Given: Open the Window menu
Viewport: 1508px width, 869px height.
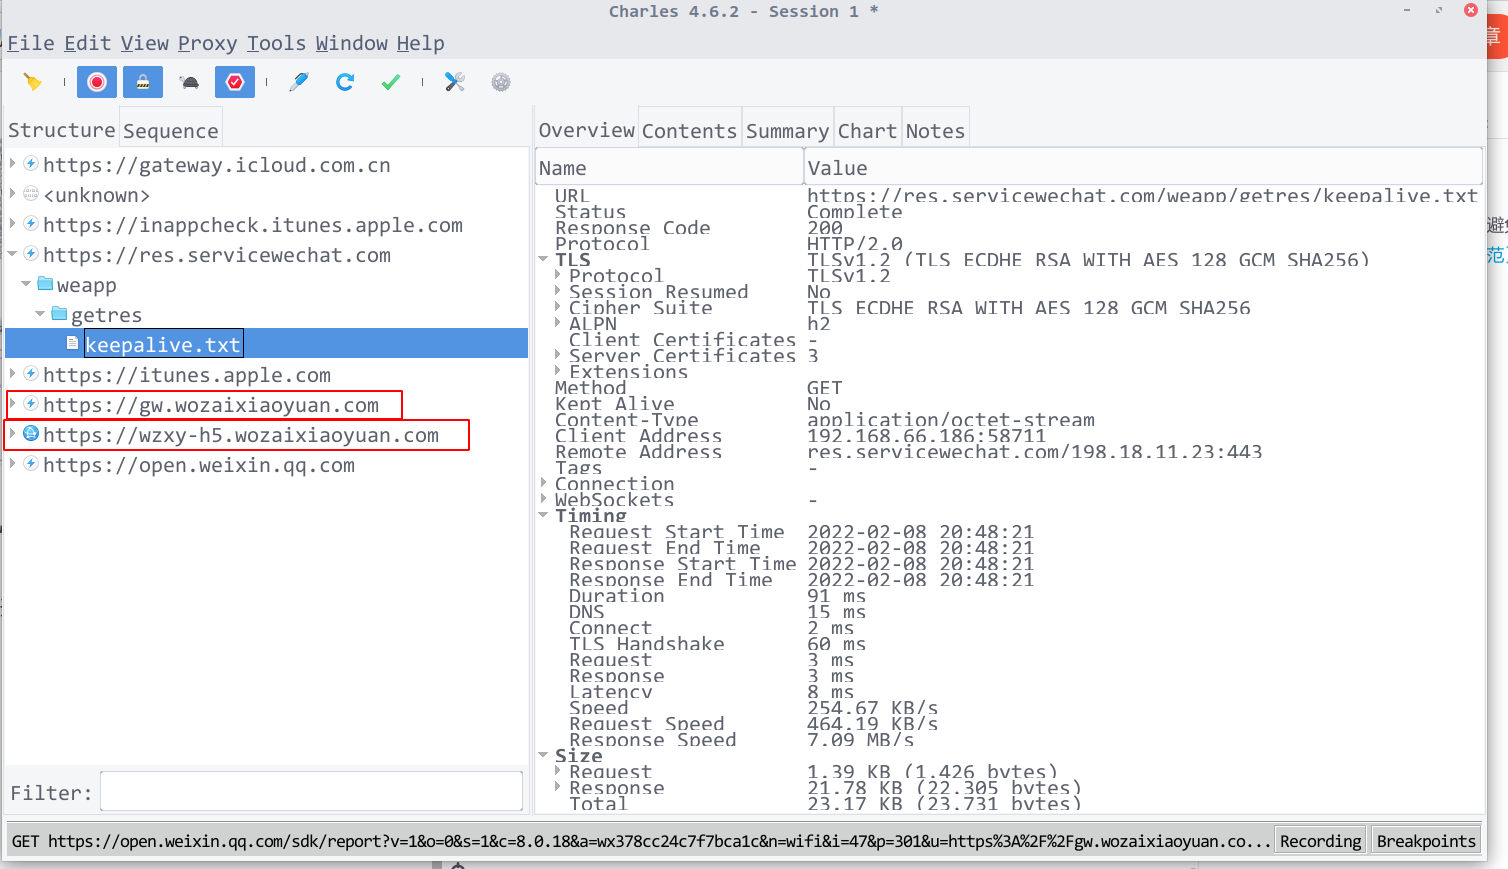Looking at the screenshot, I should click(x=352, y=43).
